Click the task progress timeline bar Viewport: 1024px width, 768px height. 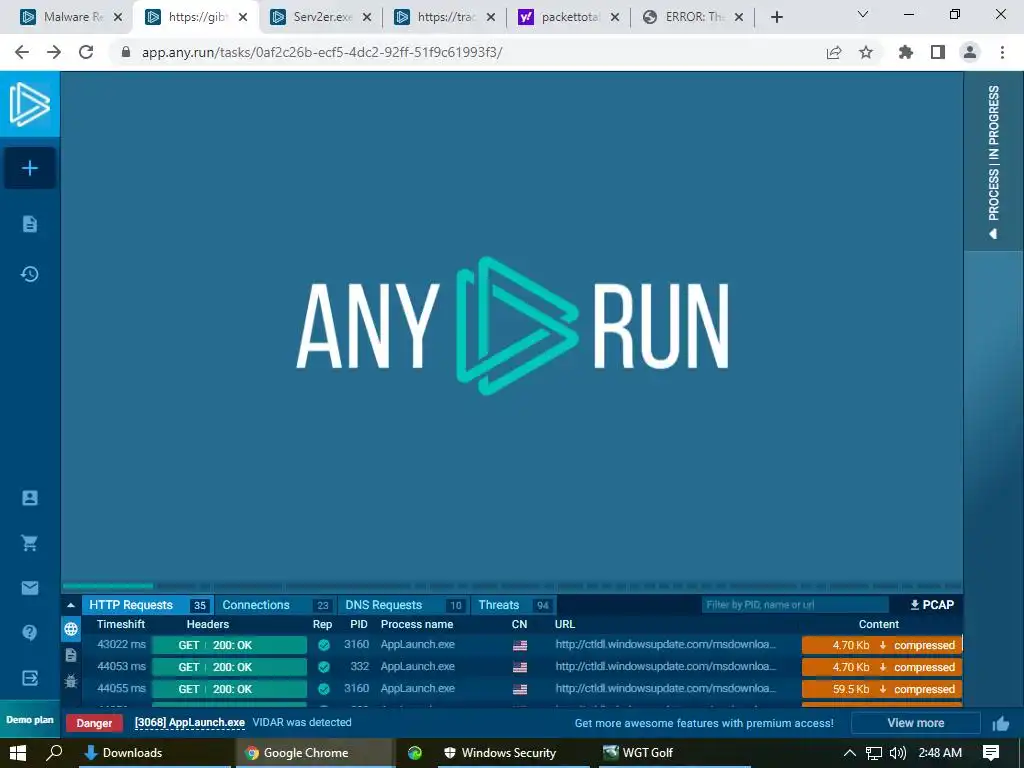512,586
